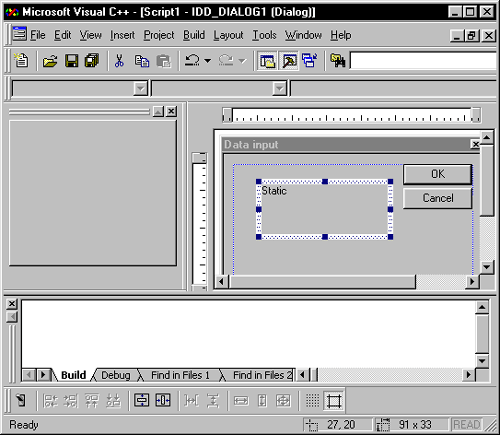Viewport: 500px width, 435px height.
Task: Expand the first WizardBar combo box
Action: (141, 89)
